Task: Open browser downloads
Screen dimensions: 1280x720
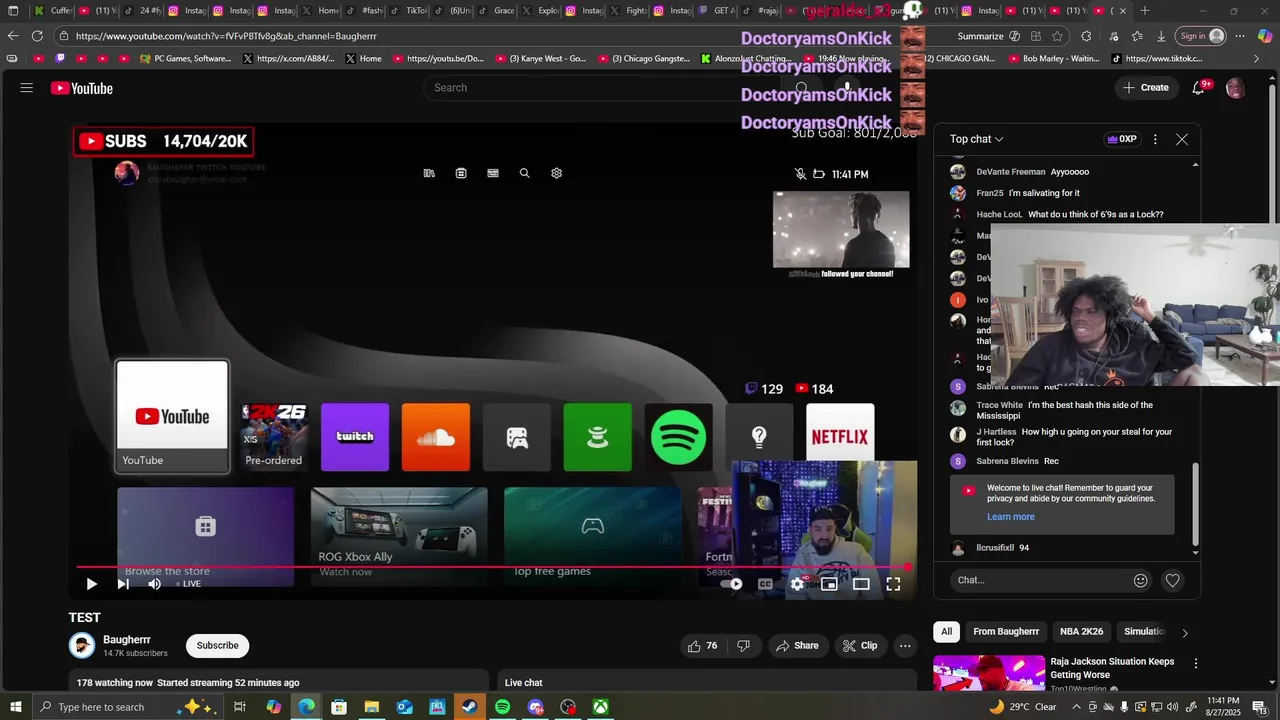Action: coord(1161,36)
